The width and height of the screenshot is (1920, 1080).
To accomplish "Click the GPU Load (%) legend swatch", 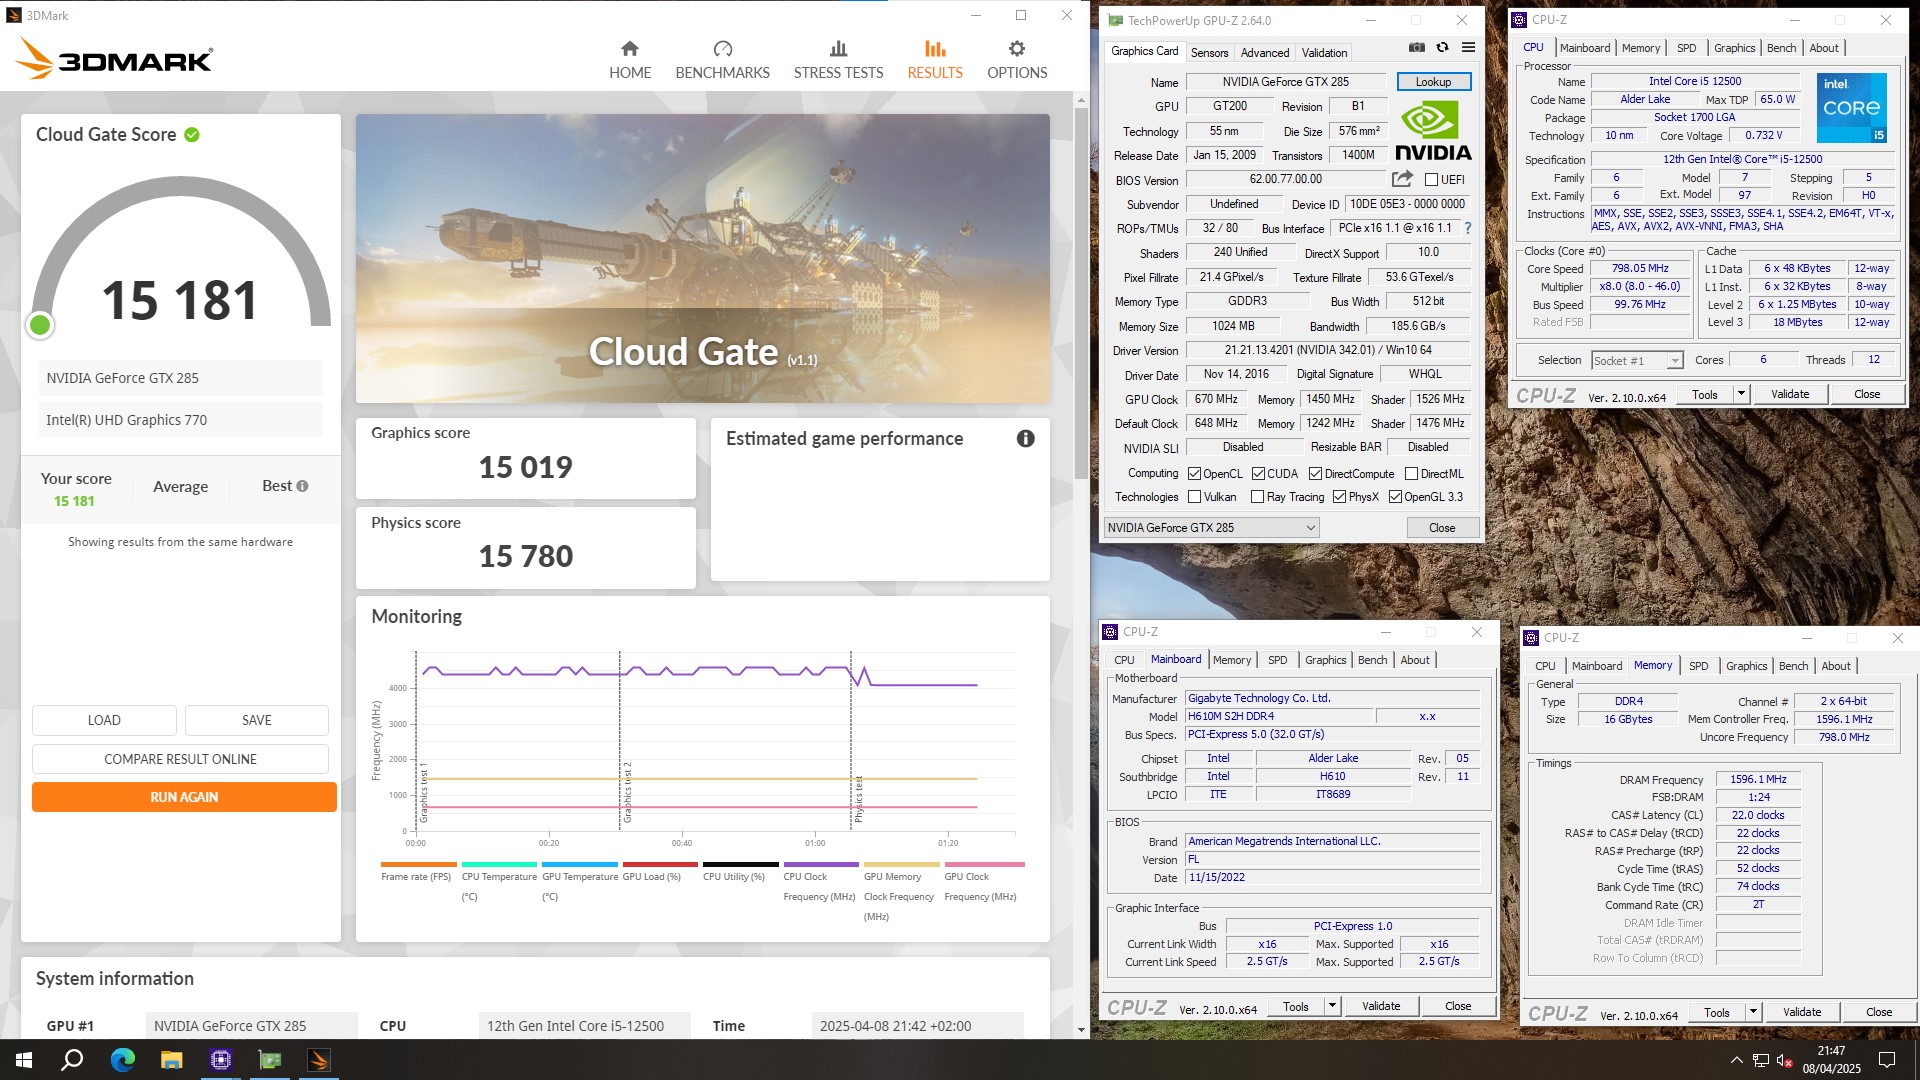I will click(660, 864).
